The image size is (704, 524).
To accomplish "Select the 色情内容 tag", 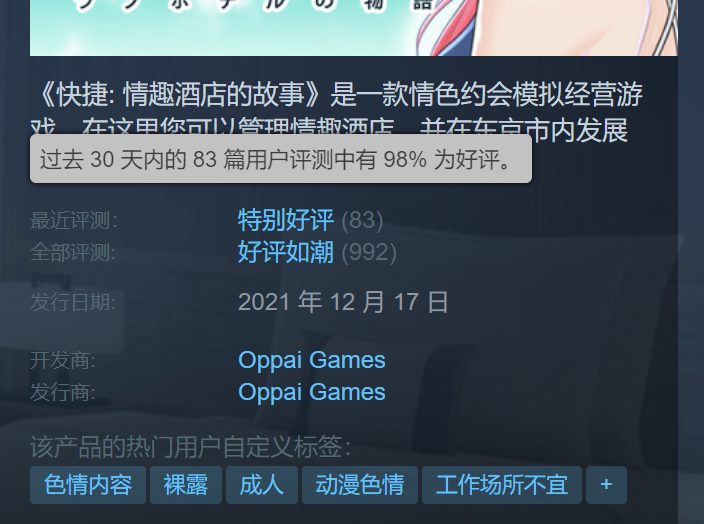I will tap(88, 484).
